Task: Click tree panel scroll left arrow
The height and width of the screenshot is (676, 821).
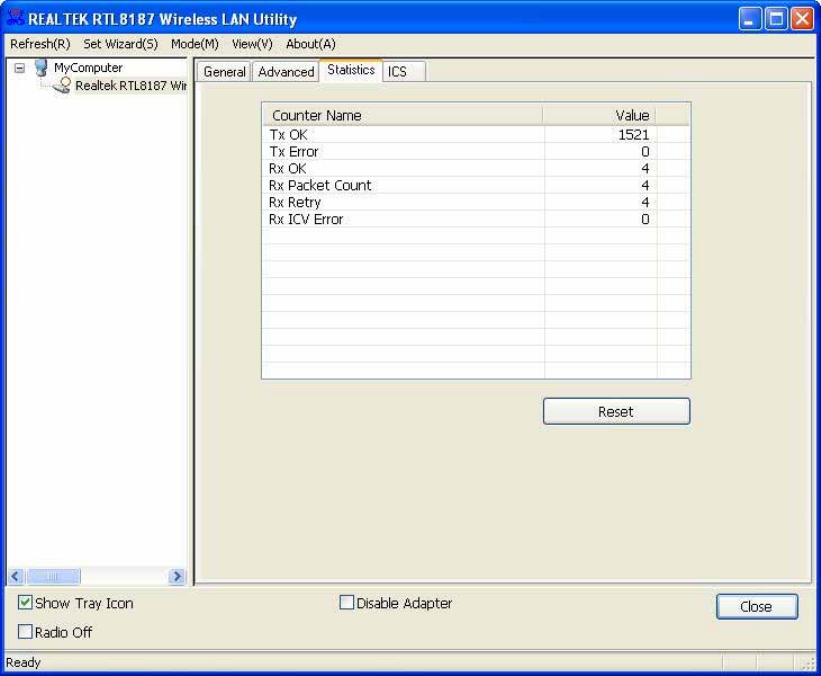Action: (x=15, y=577)
